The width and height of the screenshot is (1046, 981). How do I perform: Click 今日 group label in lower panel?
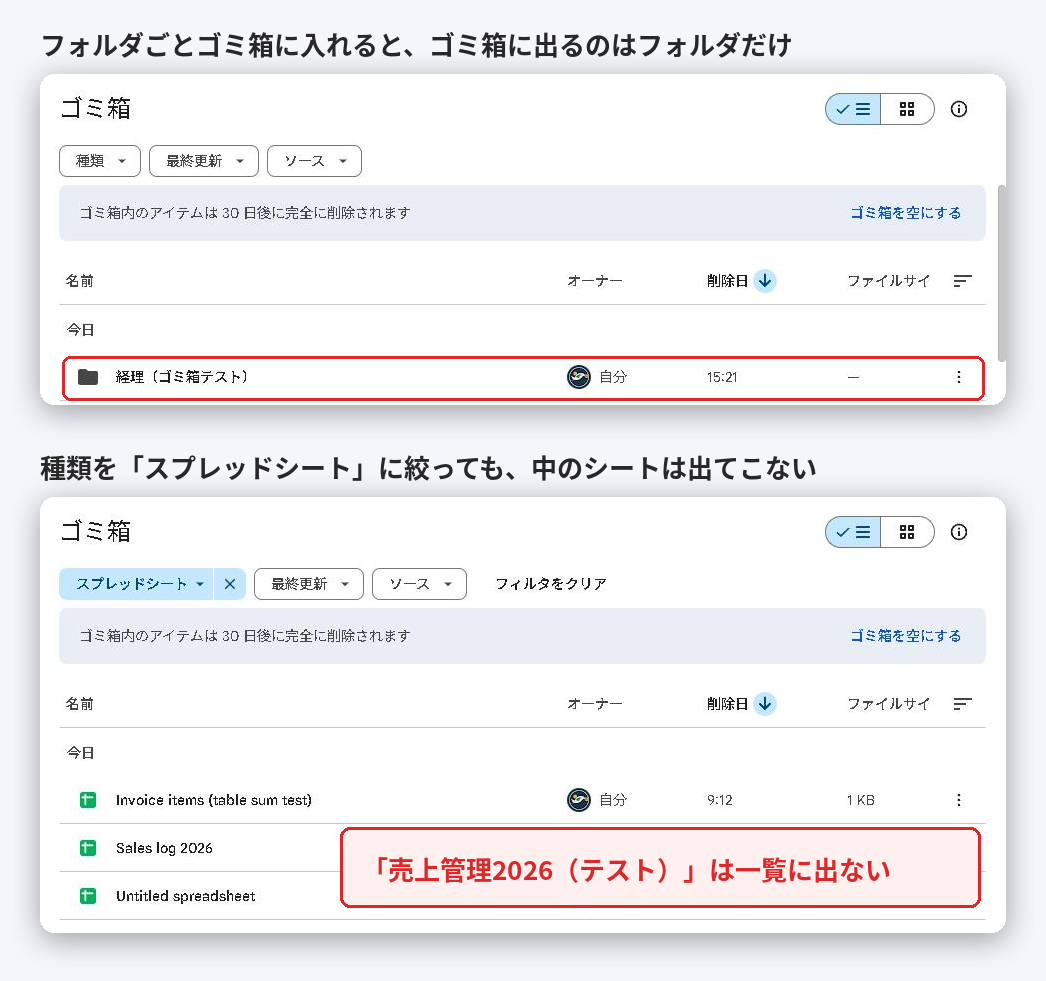click(81, 753)
